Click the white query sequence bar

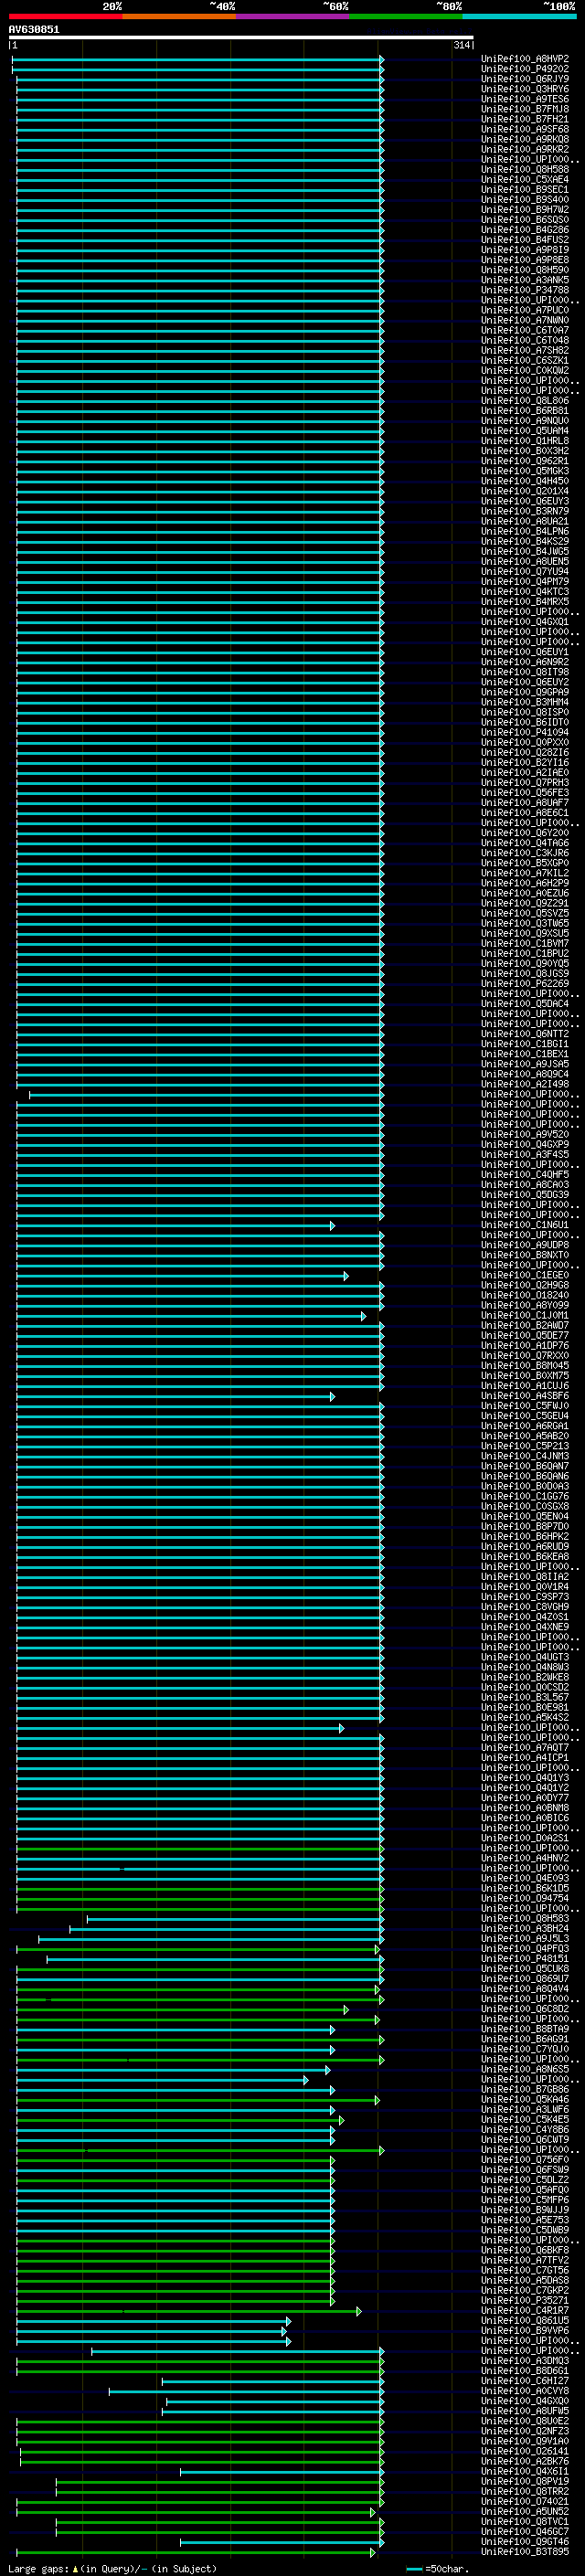tap(241, 37)
